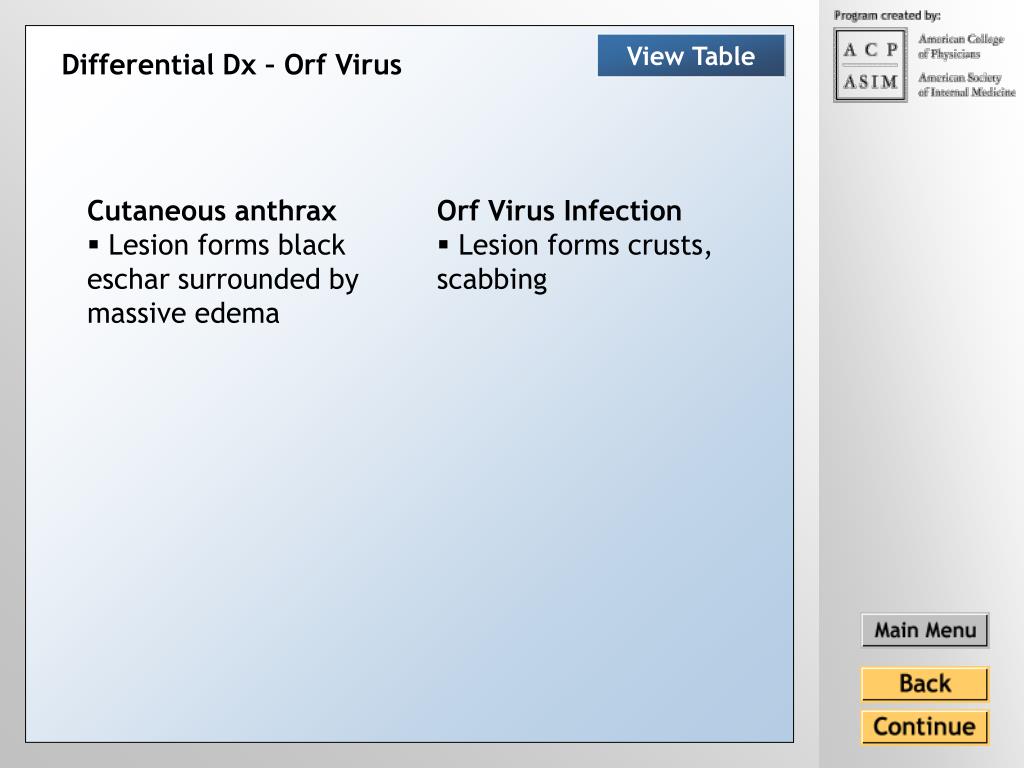Click the 'Program created by:' label
Image resolution: width=1024 pixels, height=768 pixels.
click(887, 15)
